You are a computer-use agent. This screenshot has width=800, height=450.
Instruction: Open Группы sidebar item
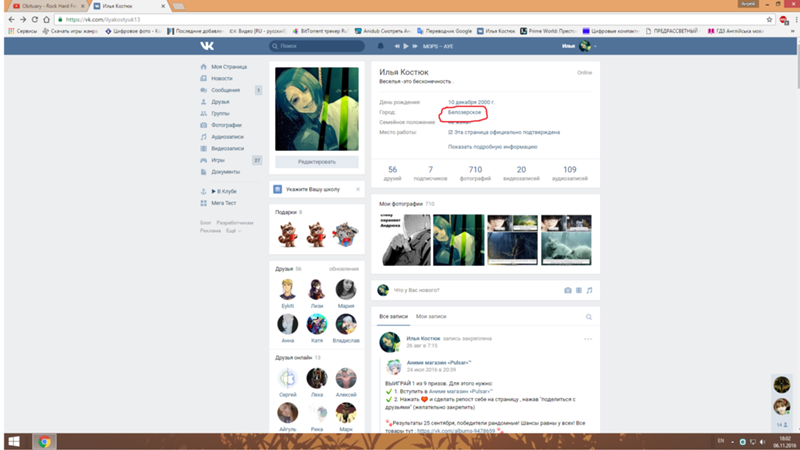(x=220, y=114)
